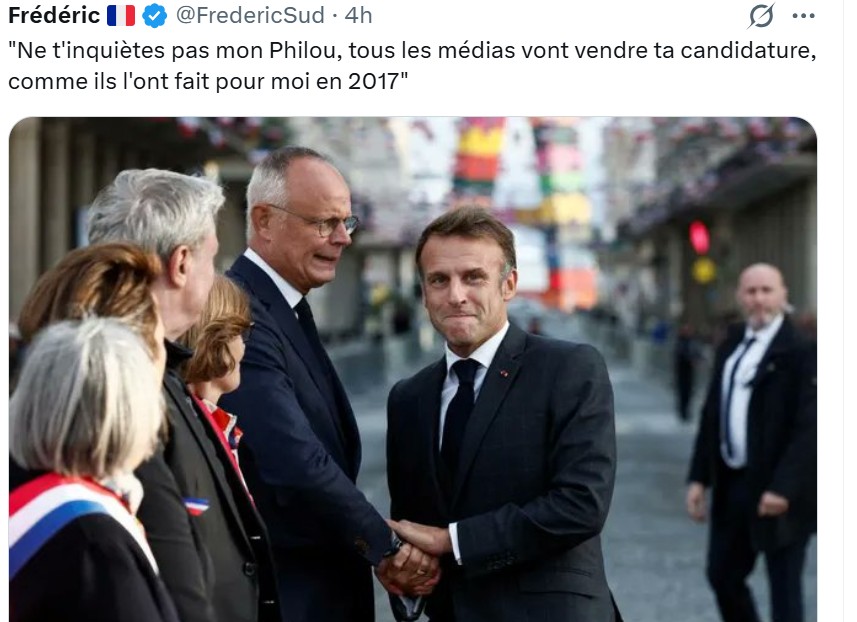
Task: Click the text line ending with 2017
Action: (208, 81)
